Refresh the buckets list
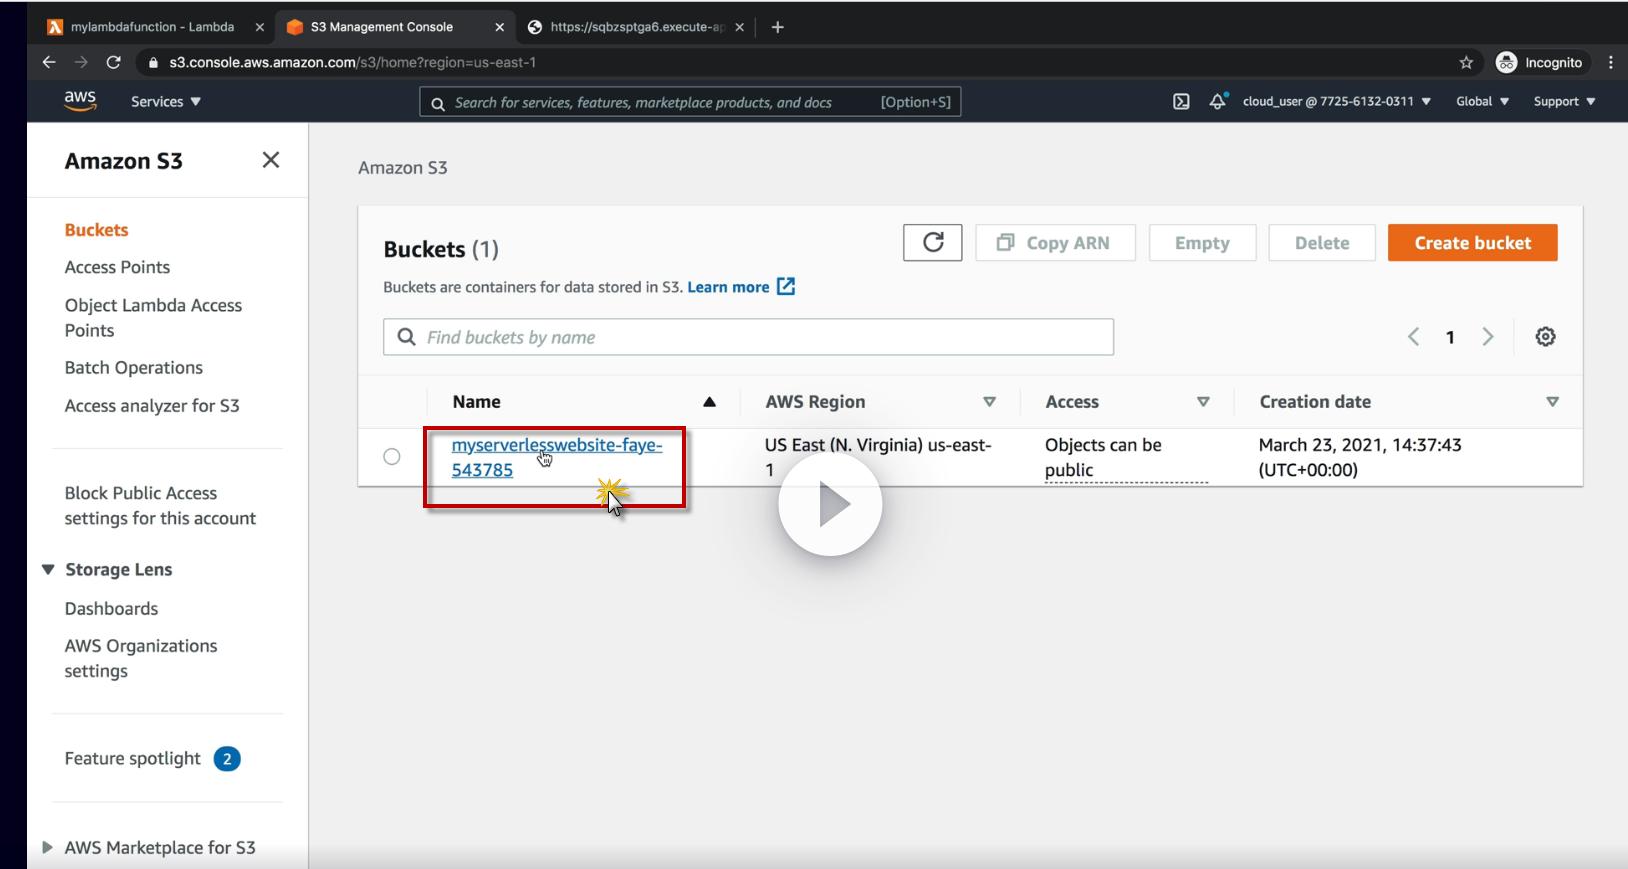This screenshot has height=869, width=1628. pos(932,242)
